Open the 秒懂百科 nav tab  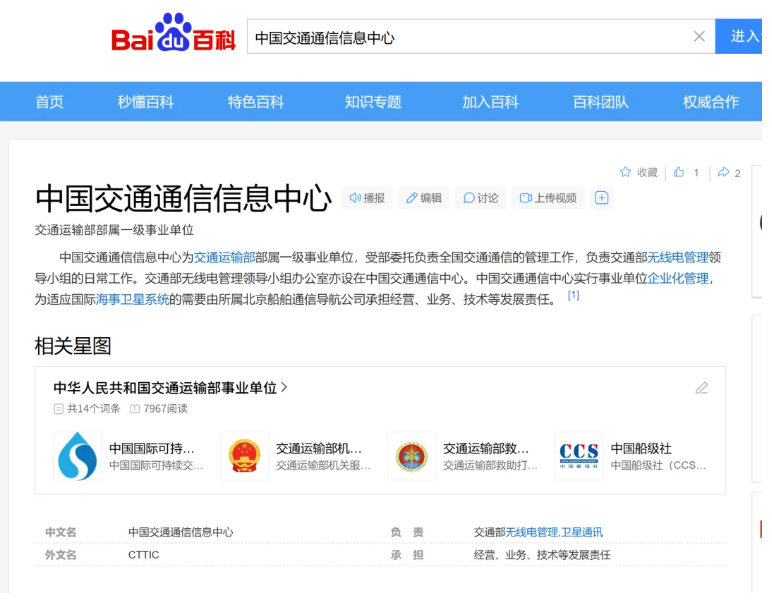pyautogui.click(x=146, y=102)
